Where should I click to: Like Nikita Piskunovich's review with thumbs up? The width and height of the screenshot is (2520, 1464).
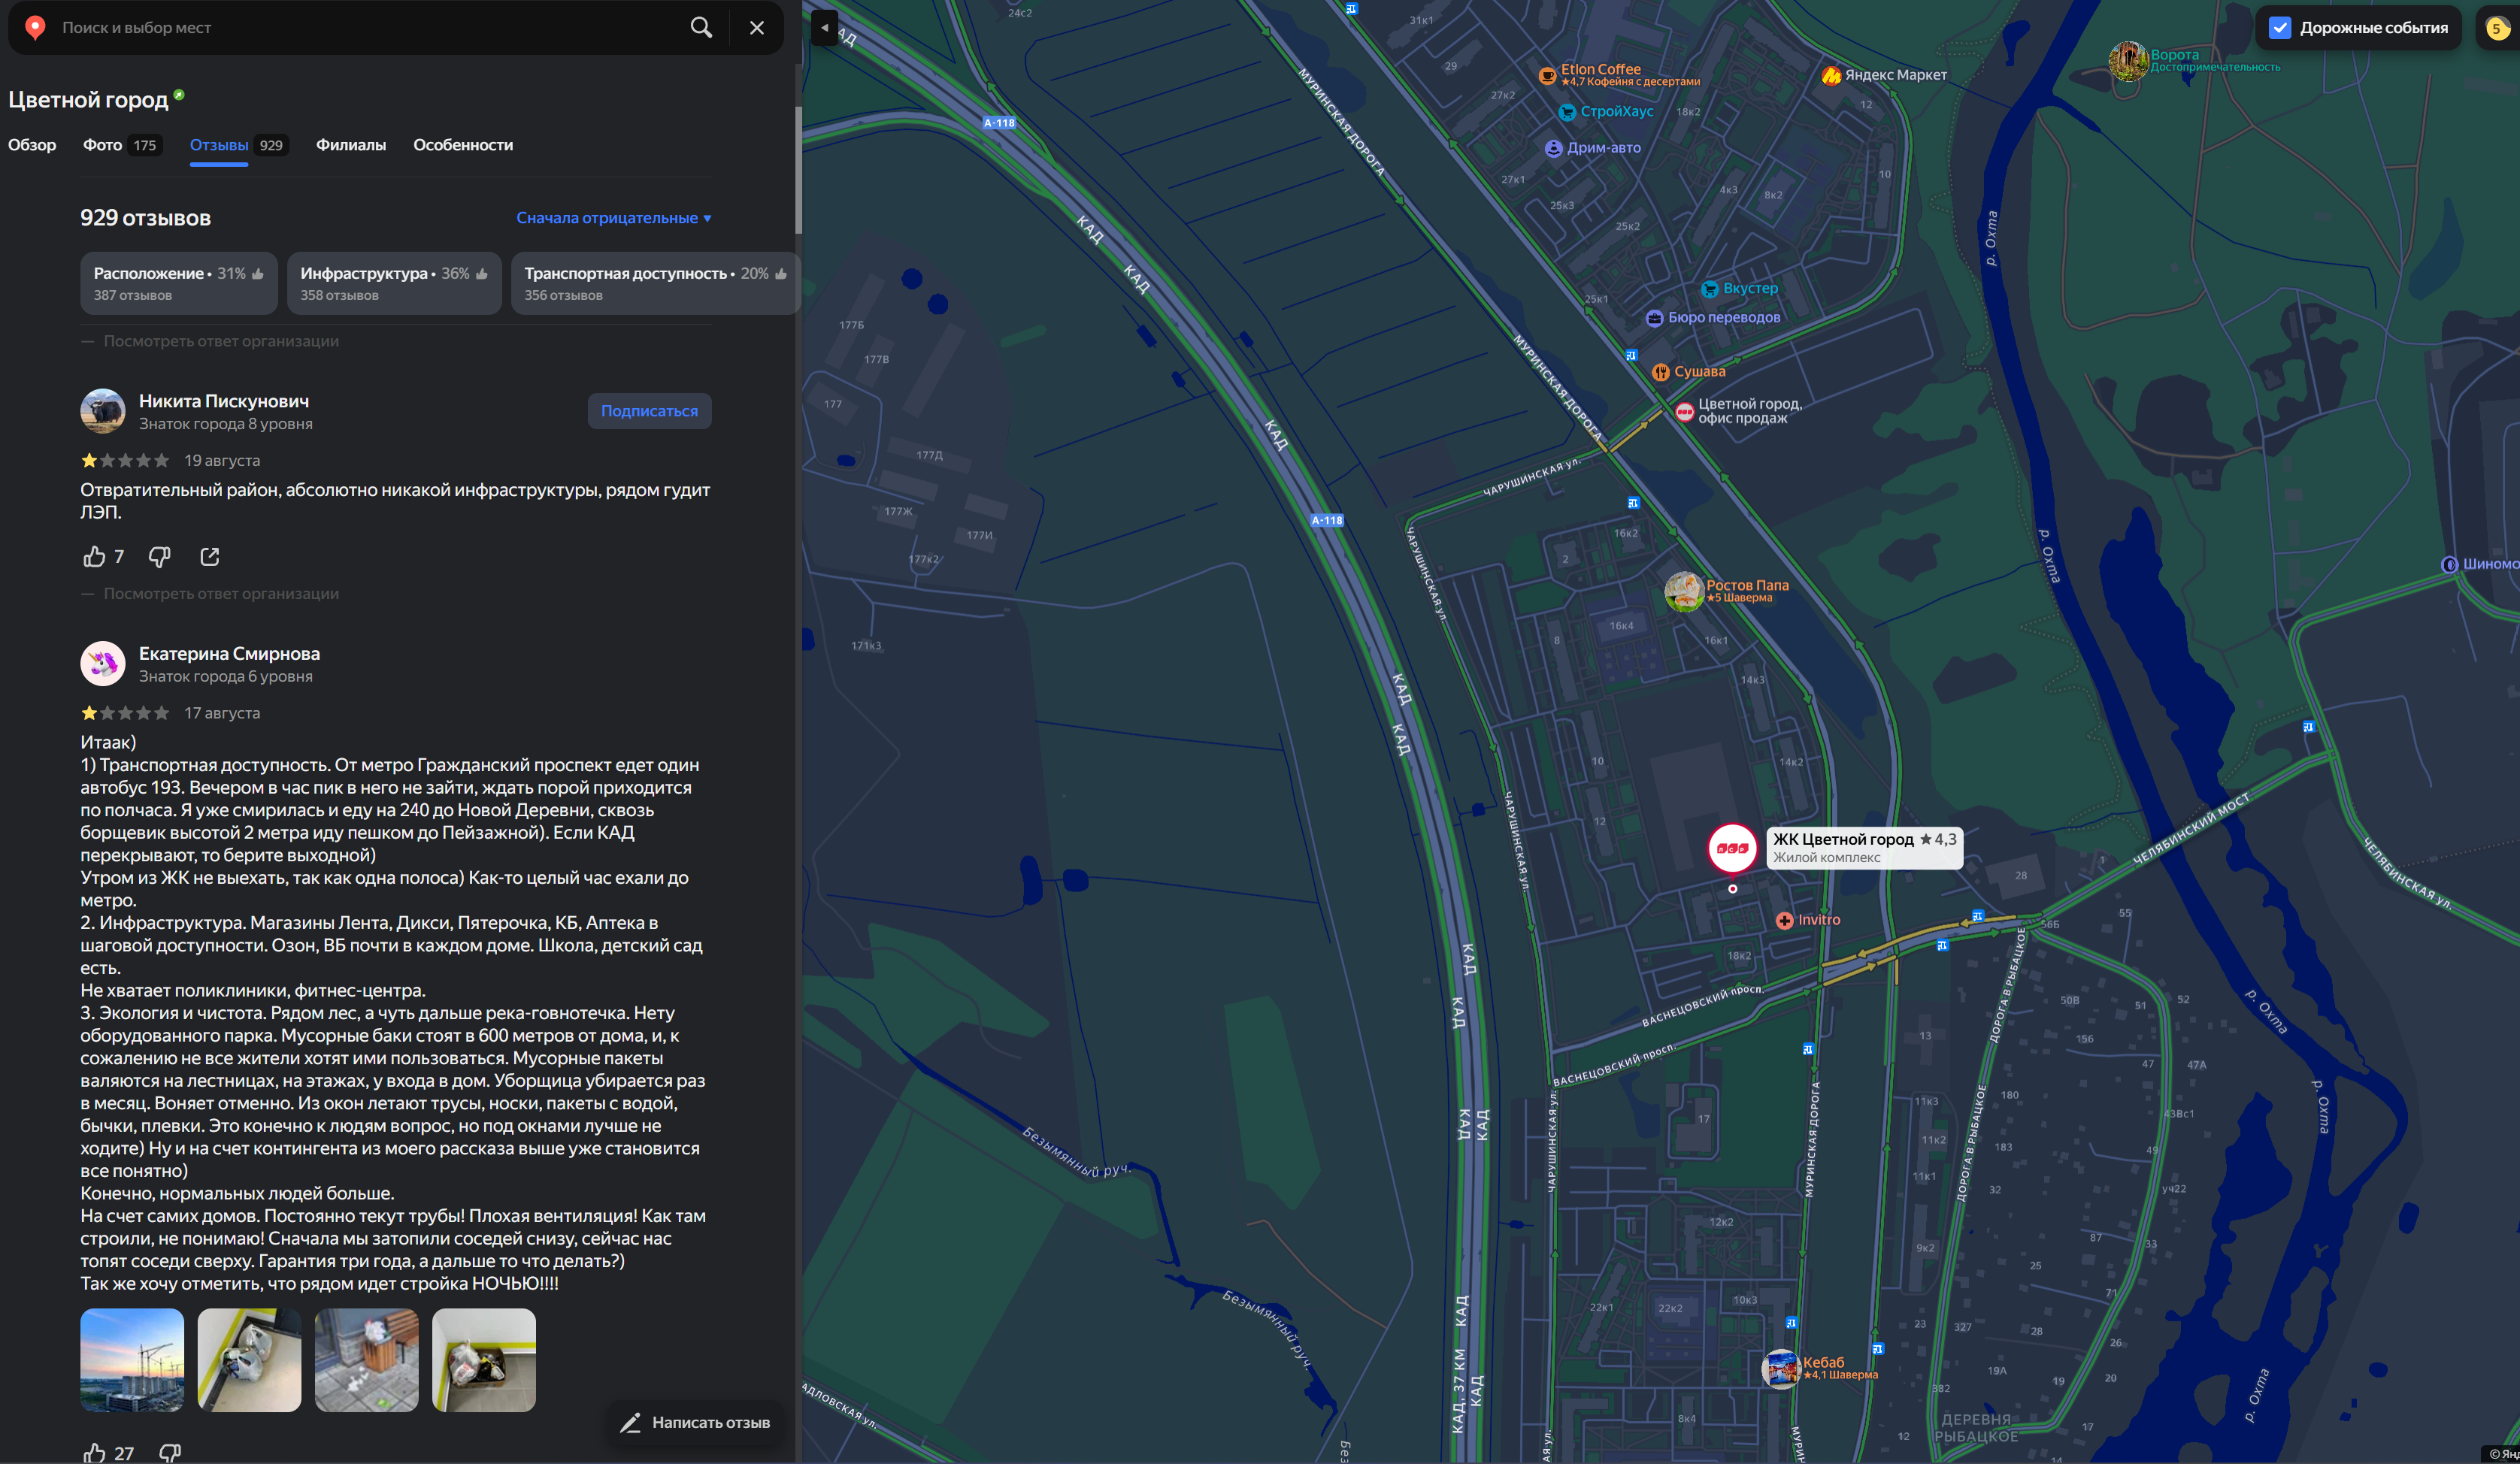tap(94, 557)
